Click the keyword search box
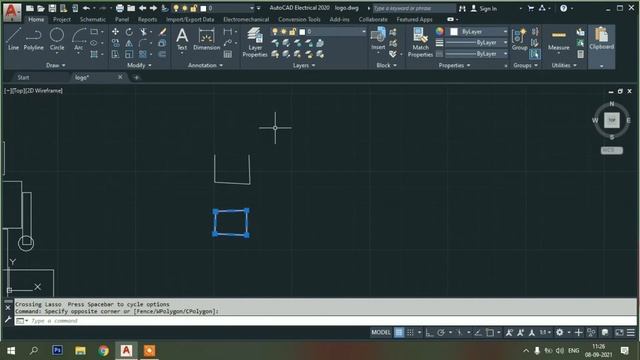This screenshot has height=360, width=640. 414,8
